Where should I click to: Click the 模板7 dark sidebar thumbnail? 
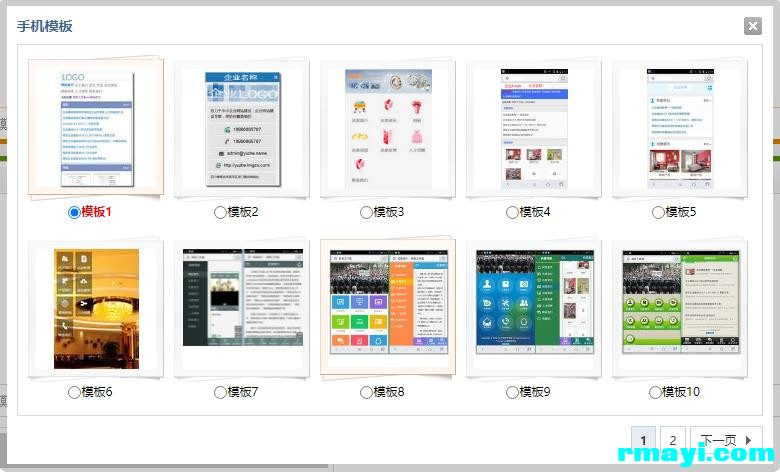pos(243,297)
